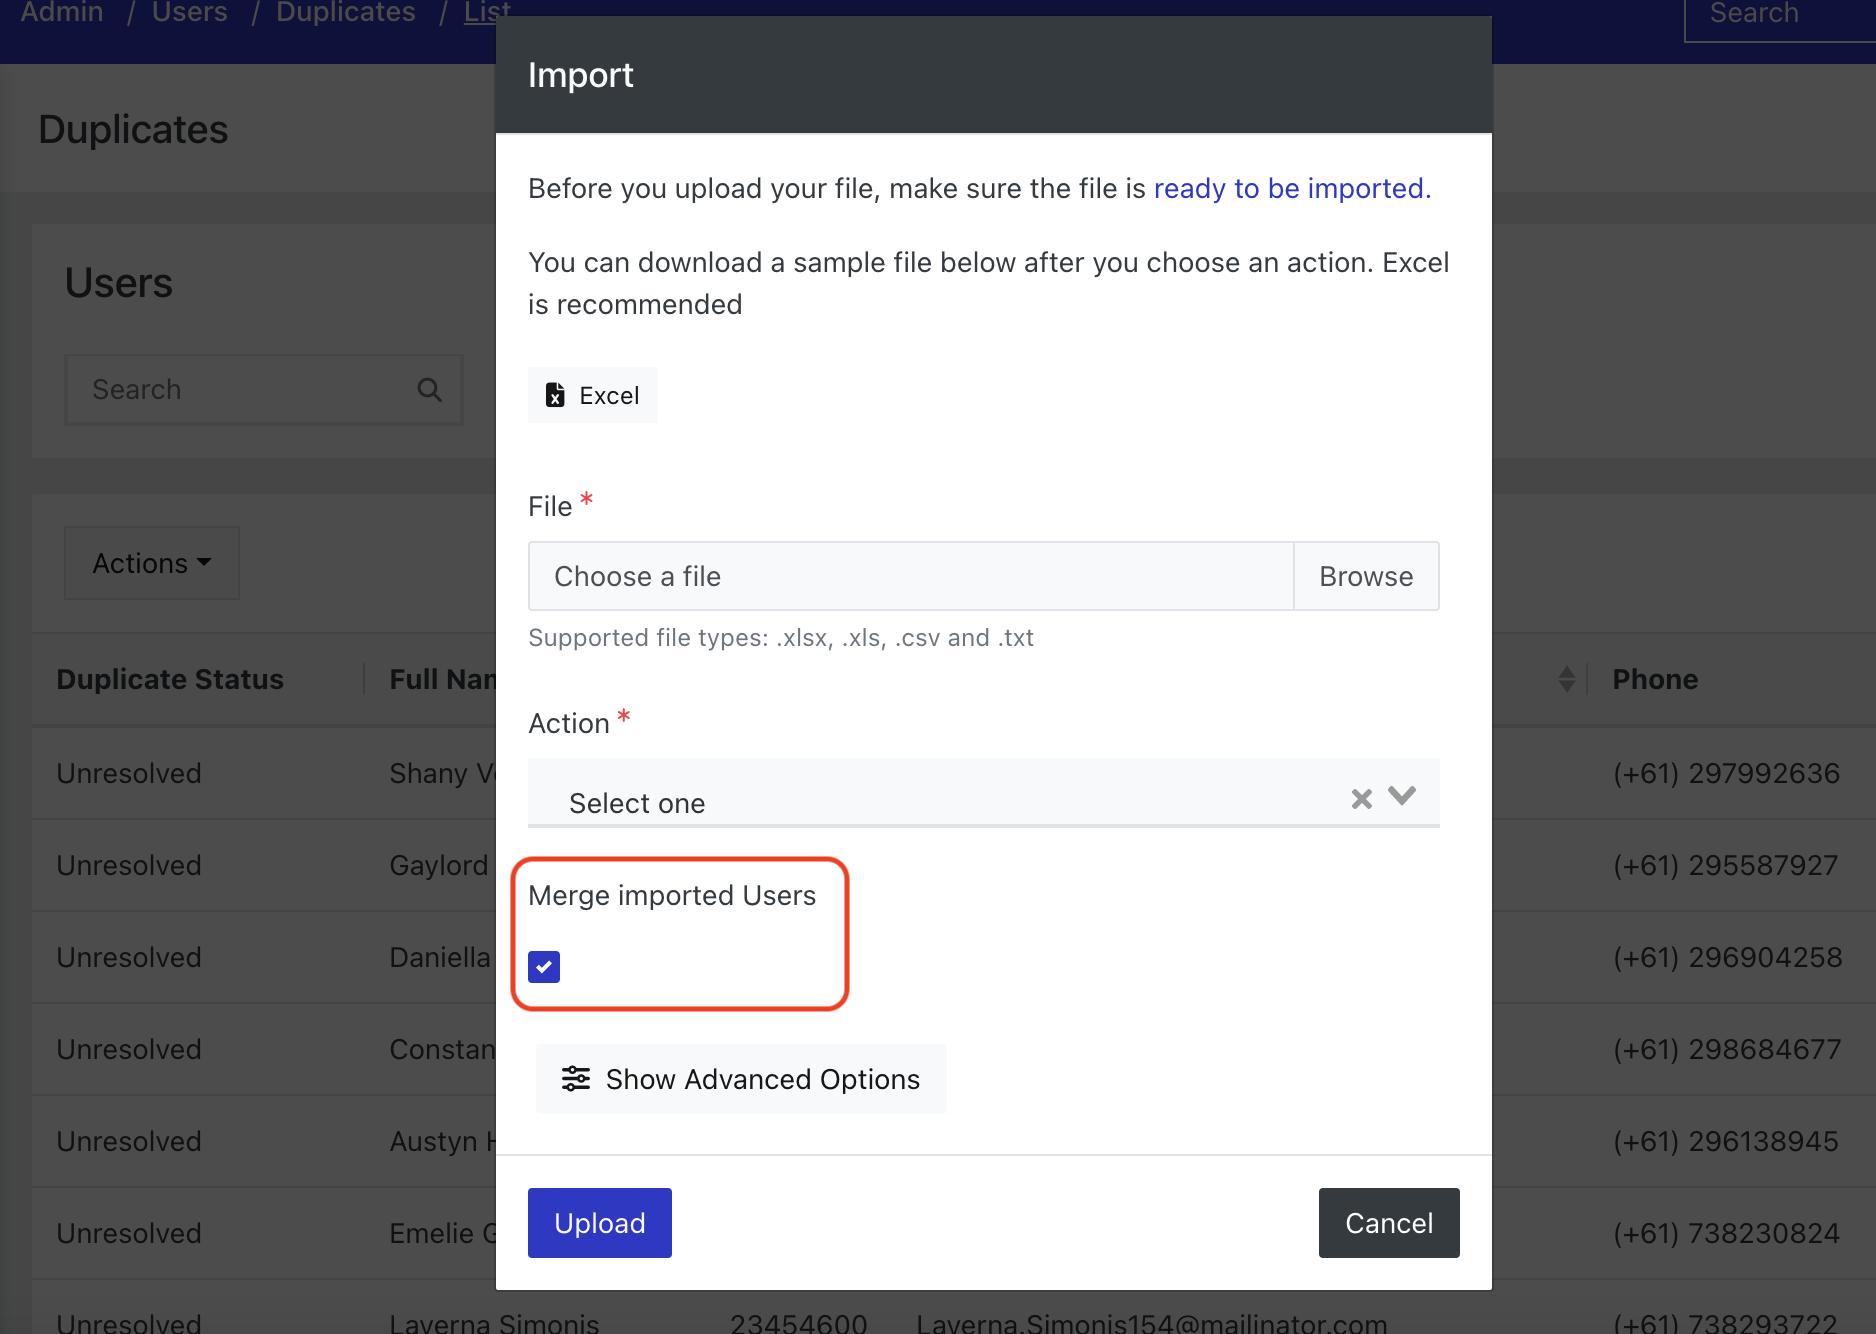Click the Excel sample file button
Image resolution: width=1876 pixels, height=1334 pixels.
[x=592, y=395]
